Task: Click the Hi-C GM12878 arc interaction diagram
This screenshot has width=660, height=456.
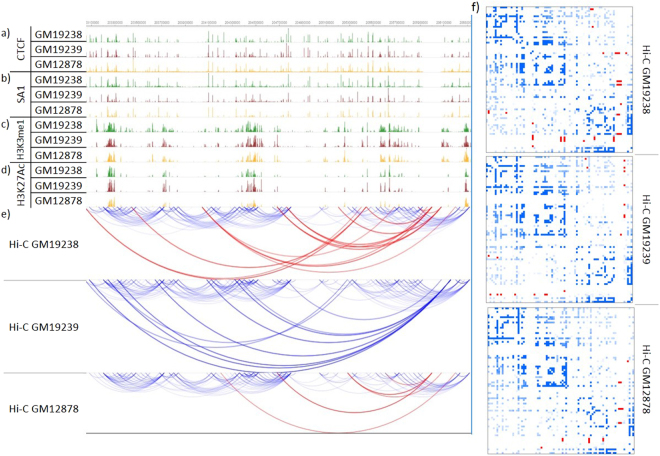Action: (x=279, y=403)
